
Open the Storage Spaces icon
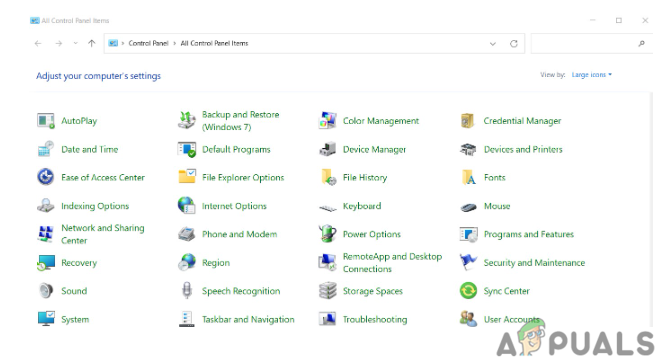point(327,291)
